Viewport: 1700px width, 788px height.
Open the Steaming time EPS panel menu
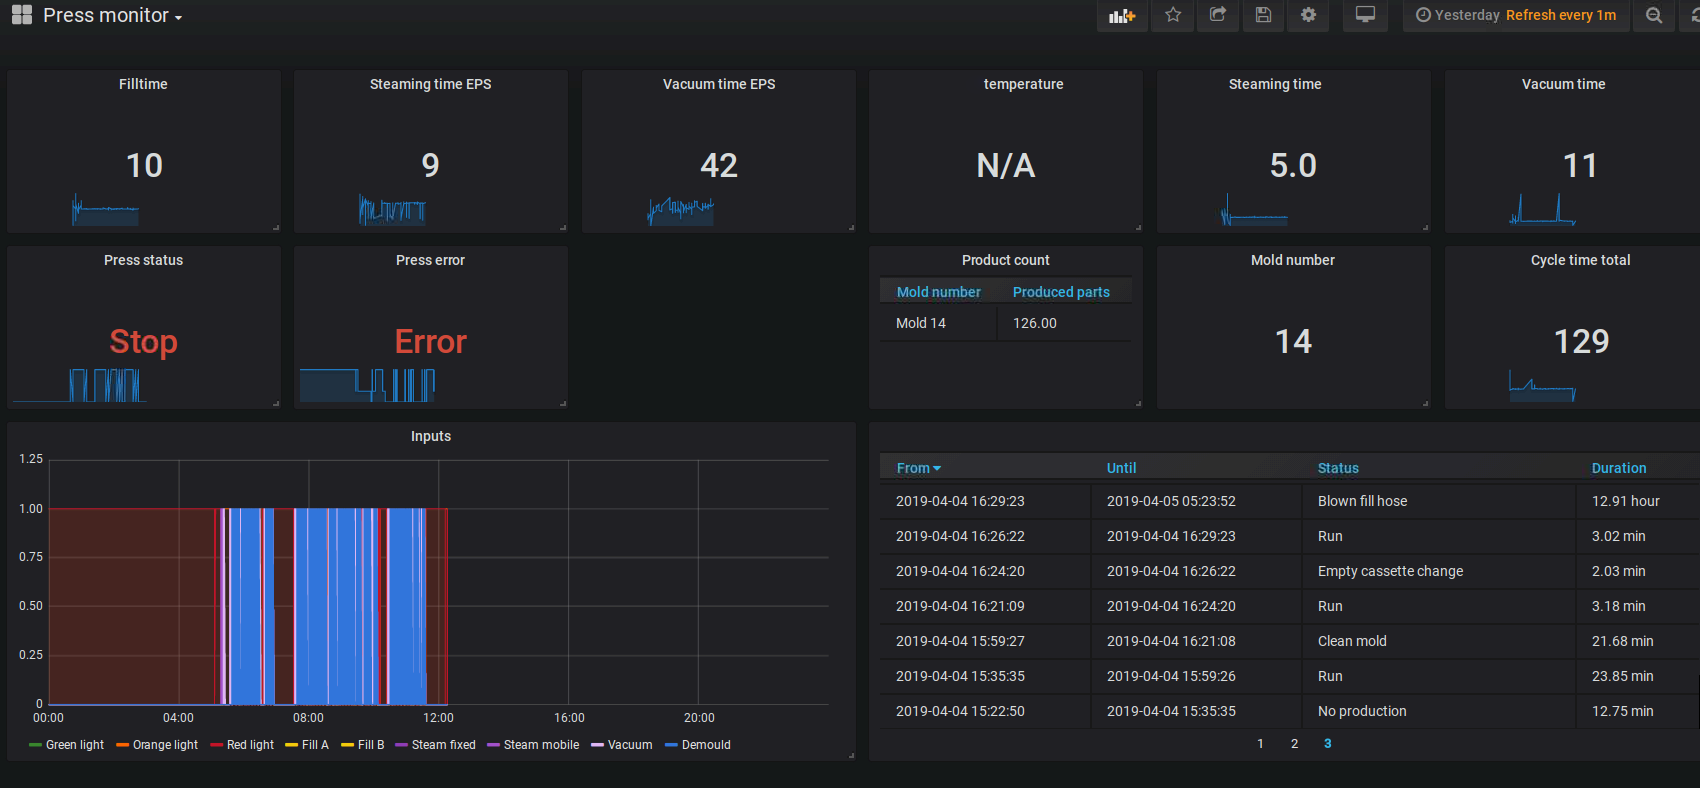coord(430,84)
